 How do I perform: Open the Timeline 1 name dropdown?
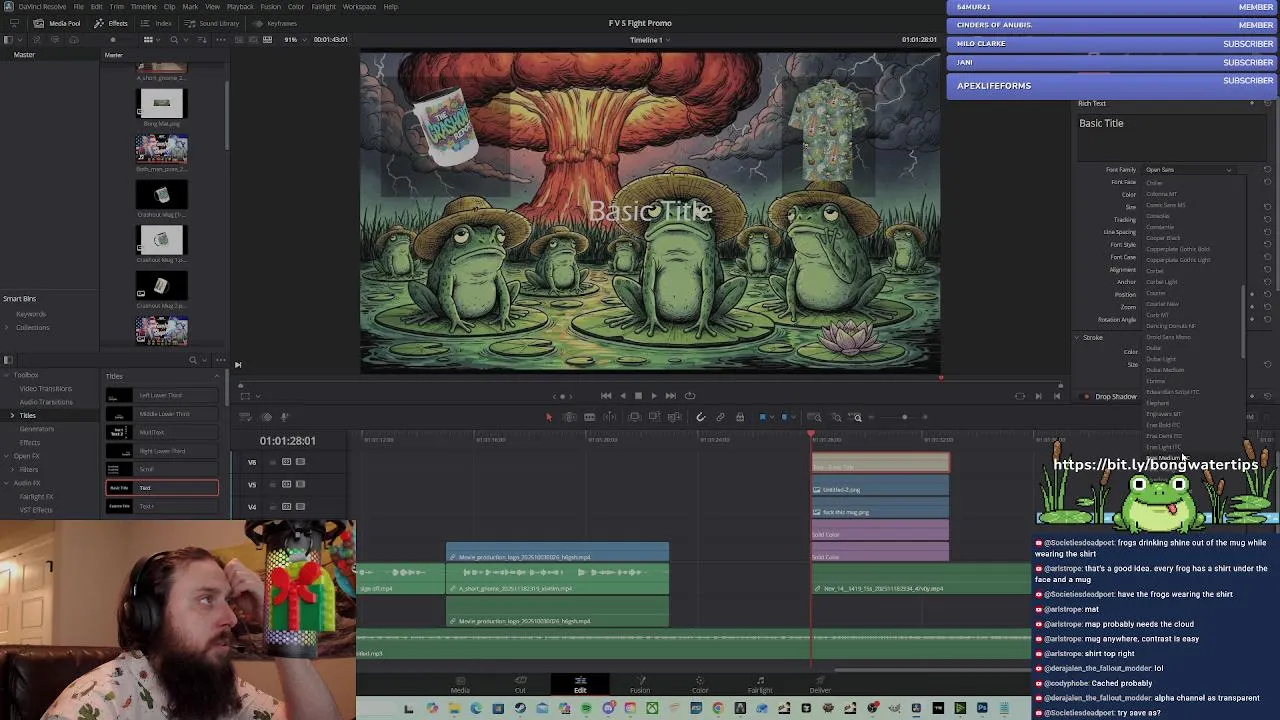point(649,40)
